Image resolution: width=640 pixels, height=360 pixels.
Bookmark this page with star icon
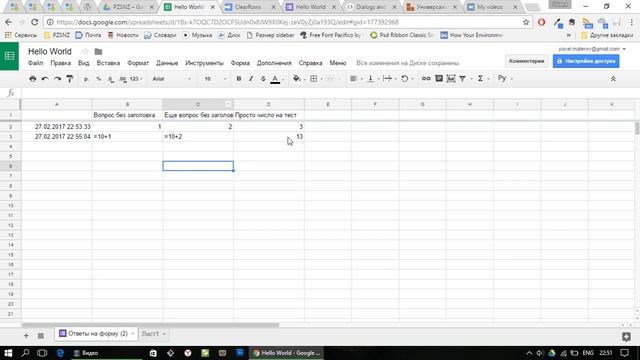(x=526, y=22)
